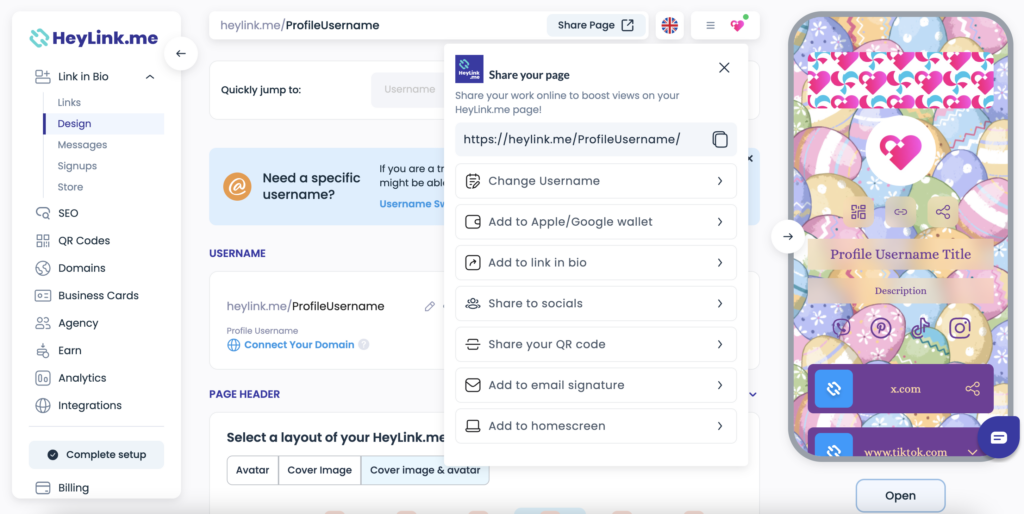This screenshot has height=514, width=1024.
Task: Close the Share your page popup
Action: tap(724, 68)
